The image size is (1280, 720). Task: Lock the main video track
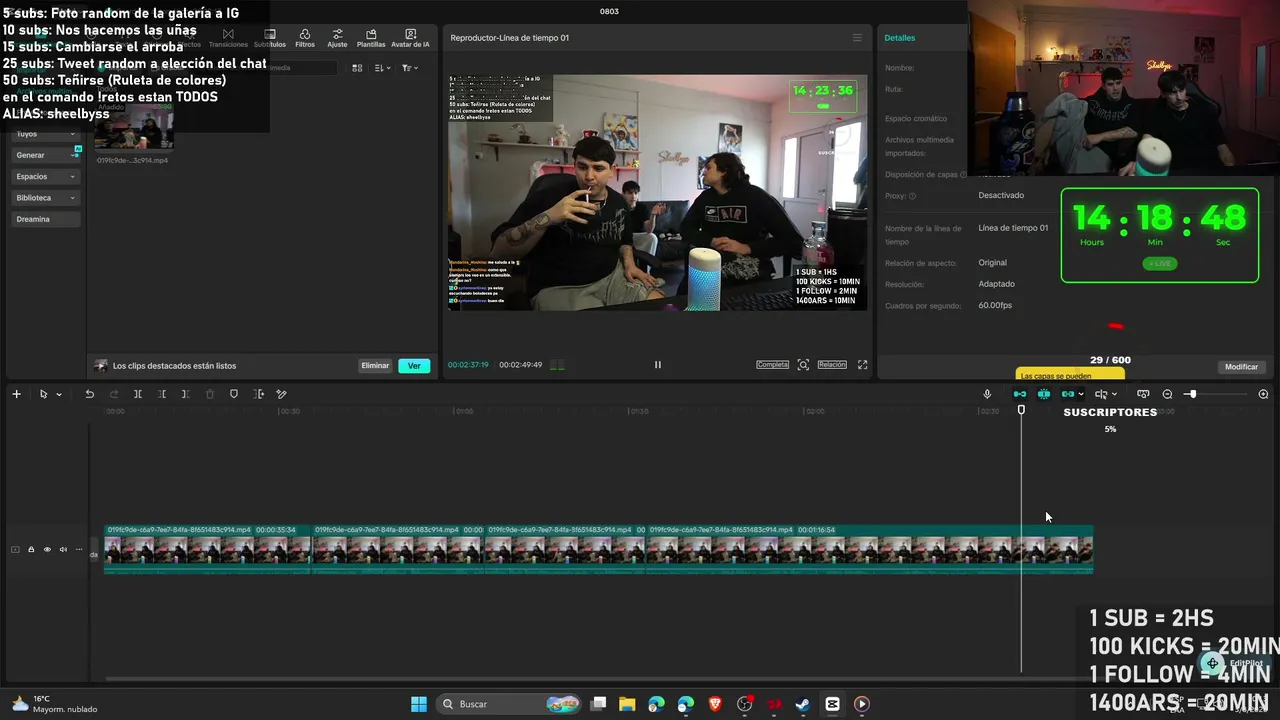pos(31,549)
